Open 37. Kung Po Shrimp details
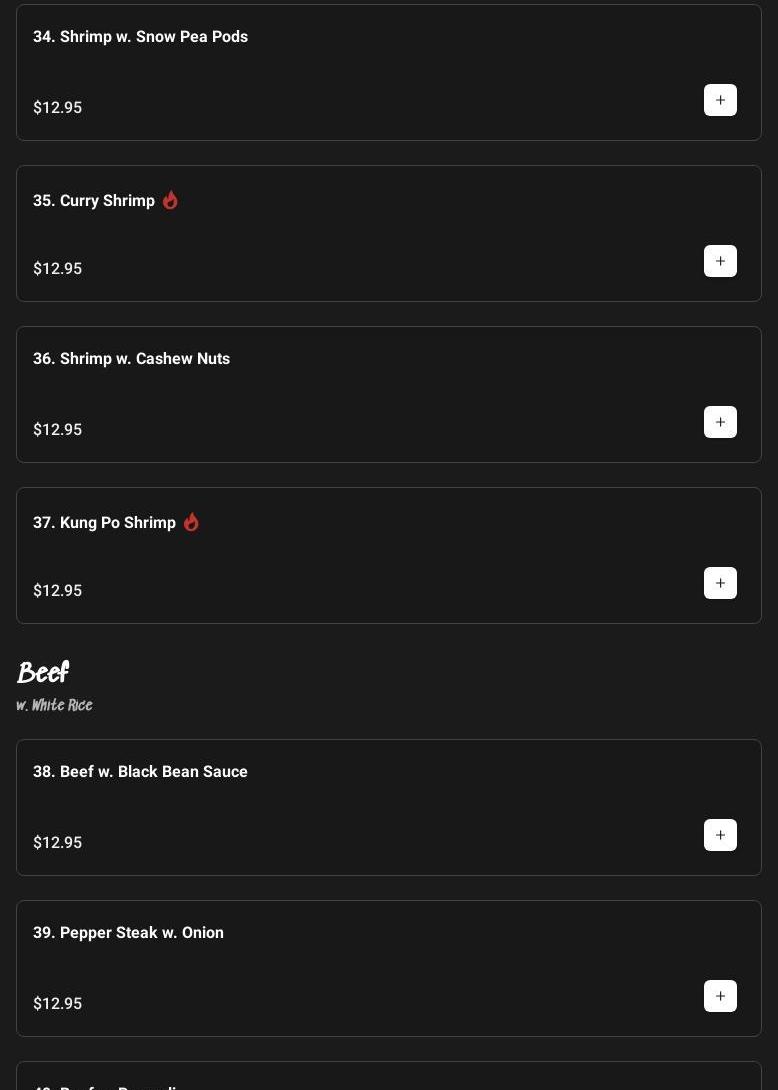778x1090 pixels. 104,523
